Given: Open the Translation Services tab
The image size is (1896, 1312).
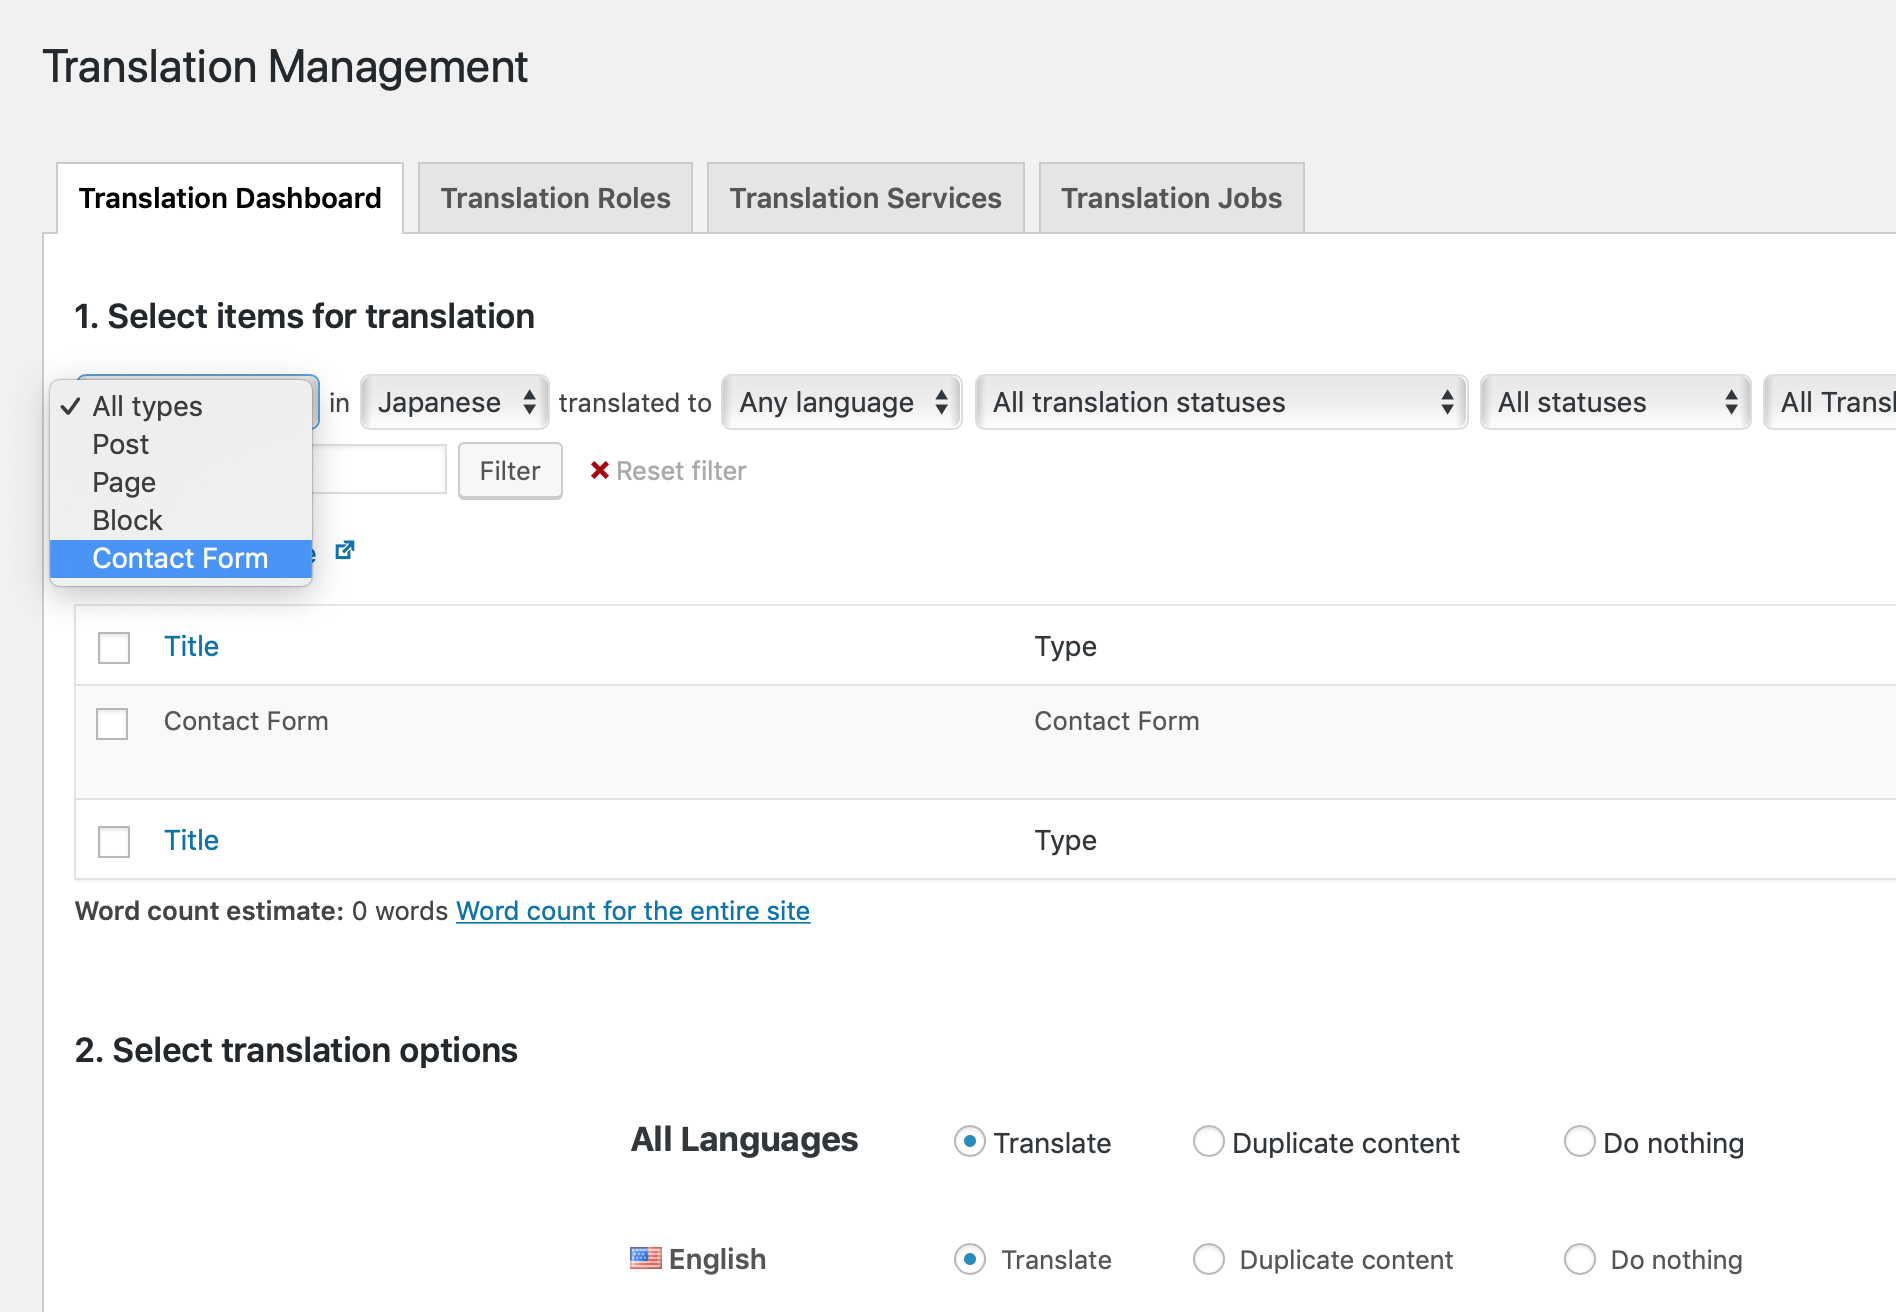Looking at the screenshot, I should coord(865,198).
